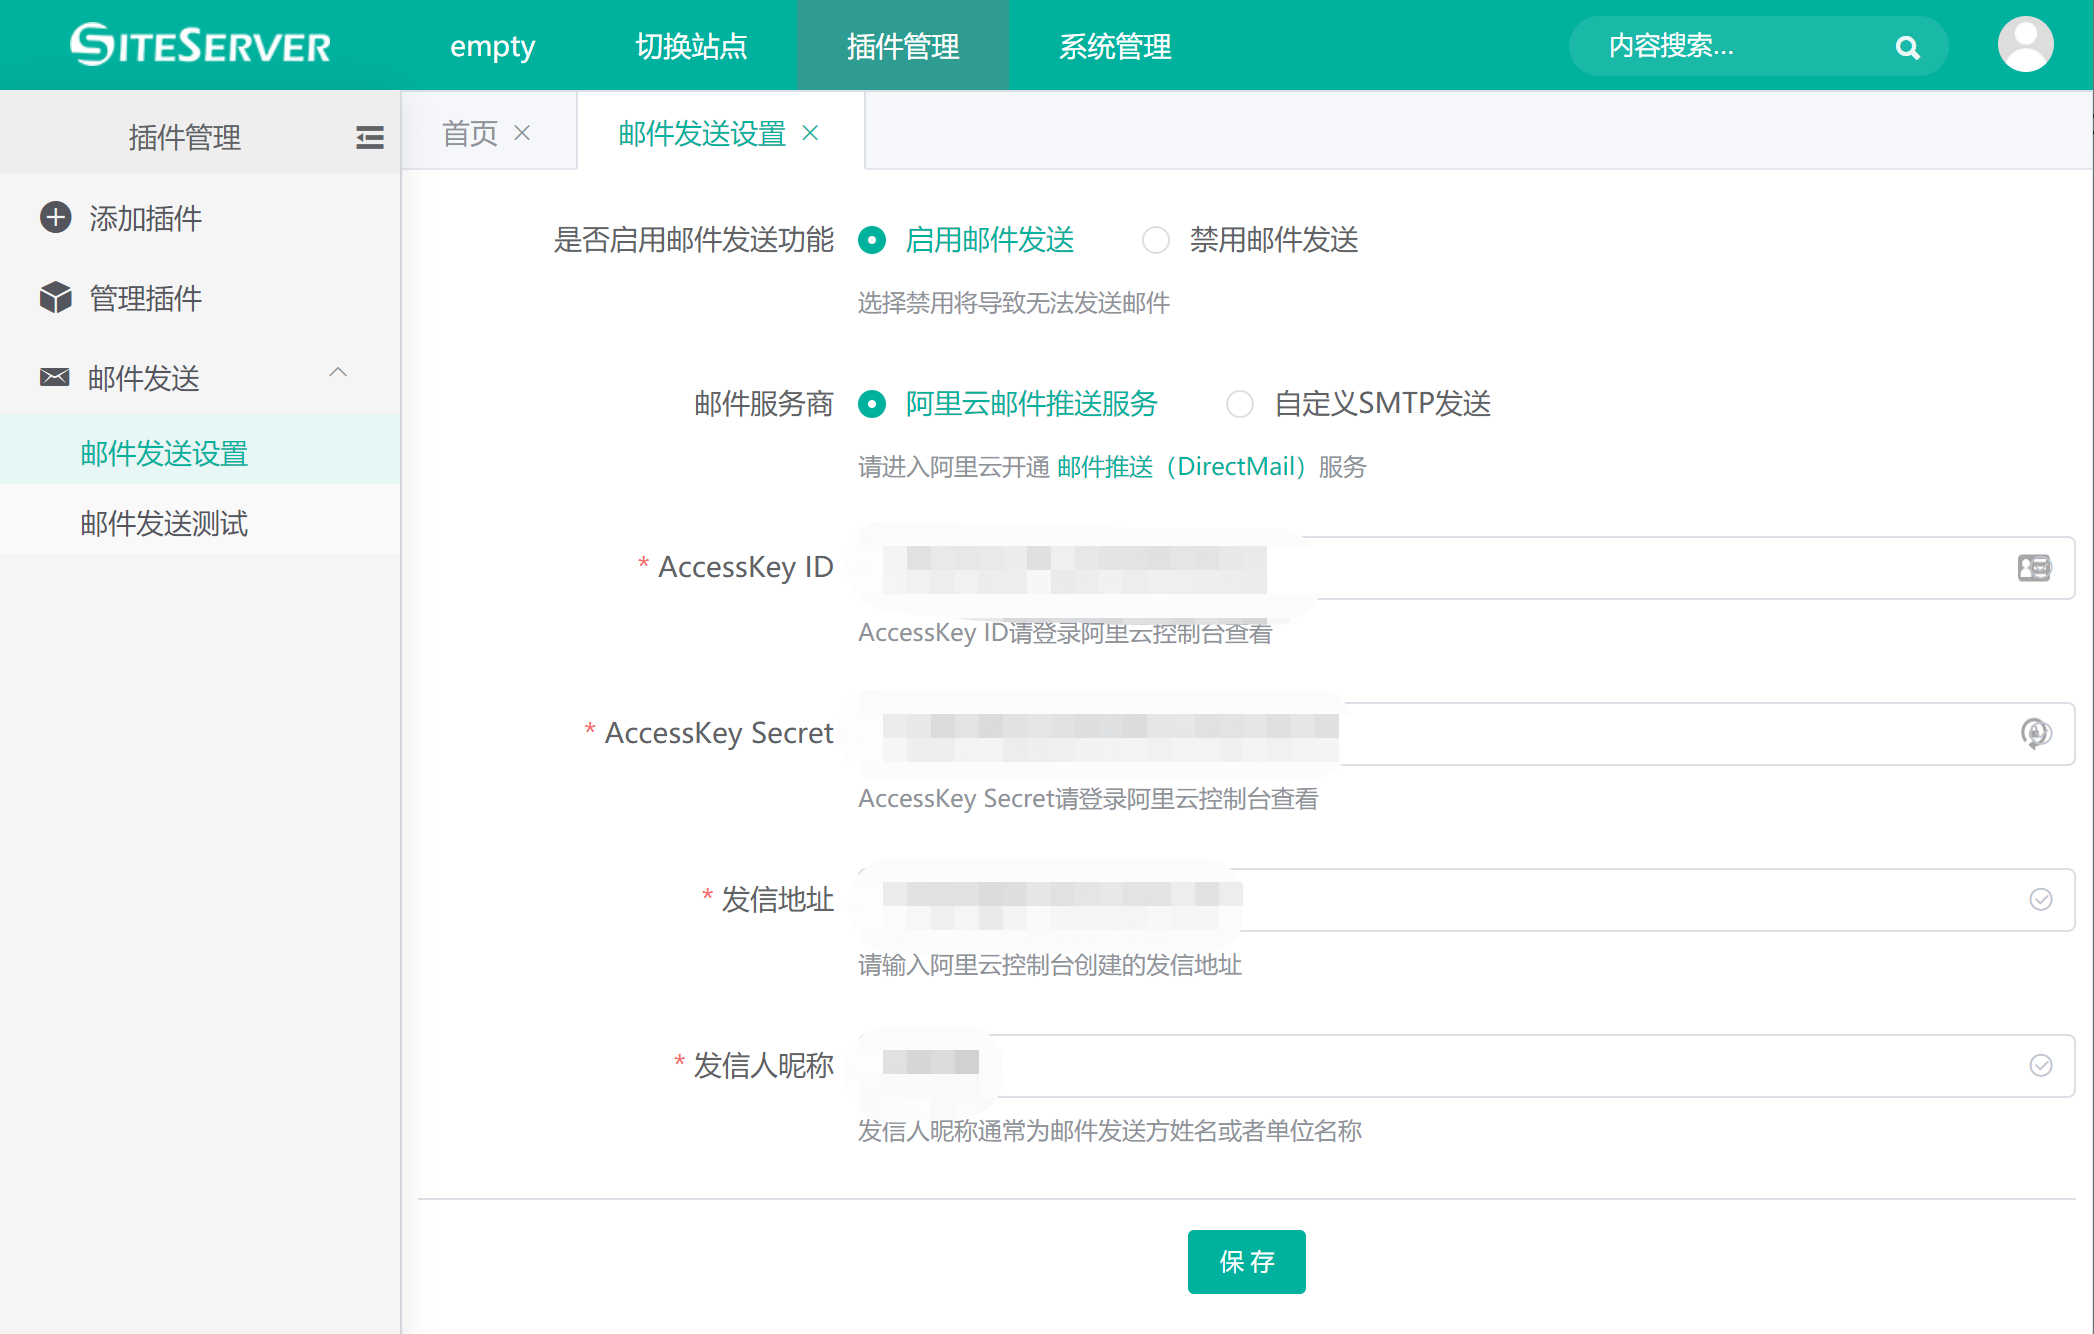
Task: Click the 管理插件 cube icon
Action: [56, 298]
